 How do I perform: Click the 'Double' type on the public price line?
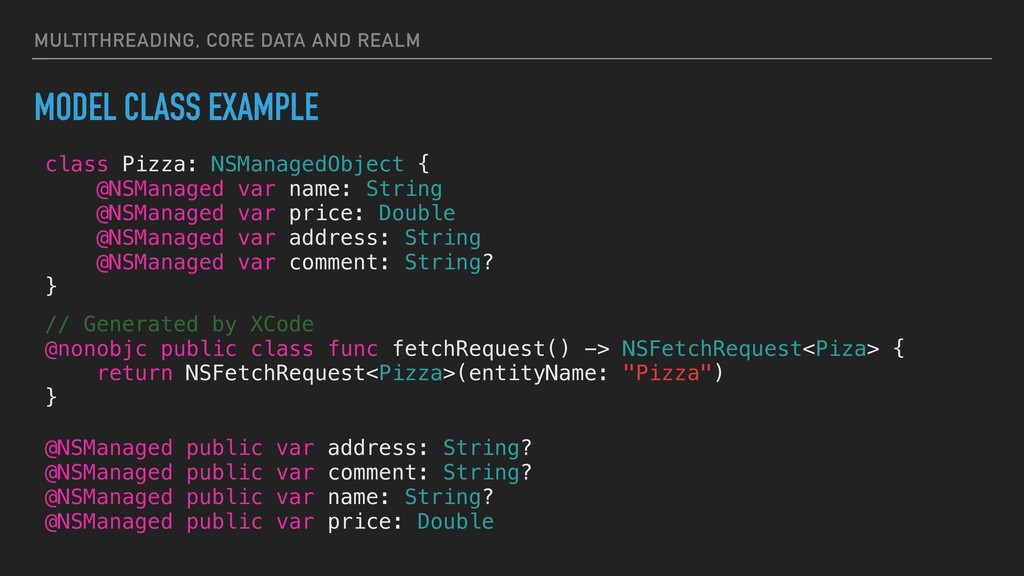(x=456, y=521)
